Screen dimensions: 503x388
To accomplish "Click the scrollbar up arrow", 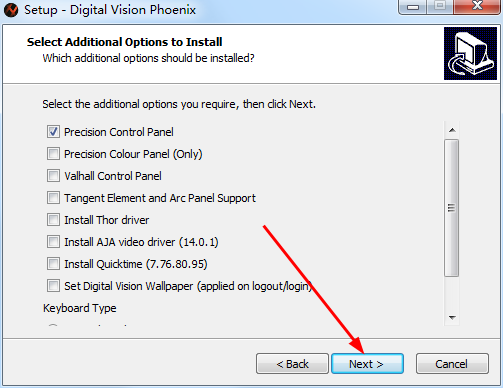I will [452, 130].
